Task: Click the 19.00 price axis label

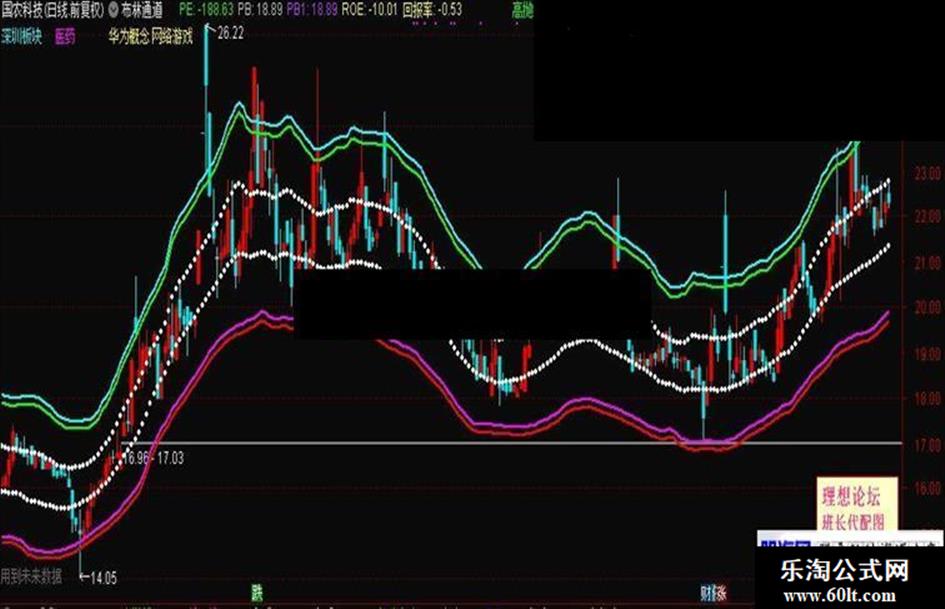Action: (x=927, y=354)
